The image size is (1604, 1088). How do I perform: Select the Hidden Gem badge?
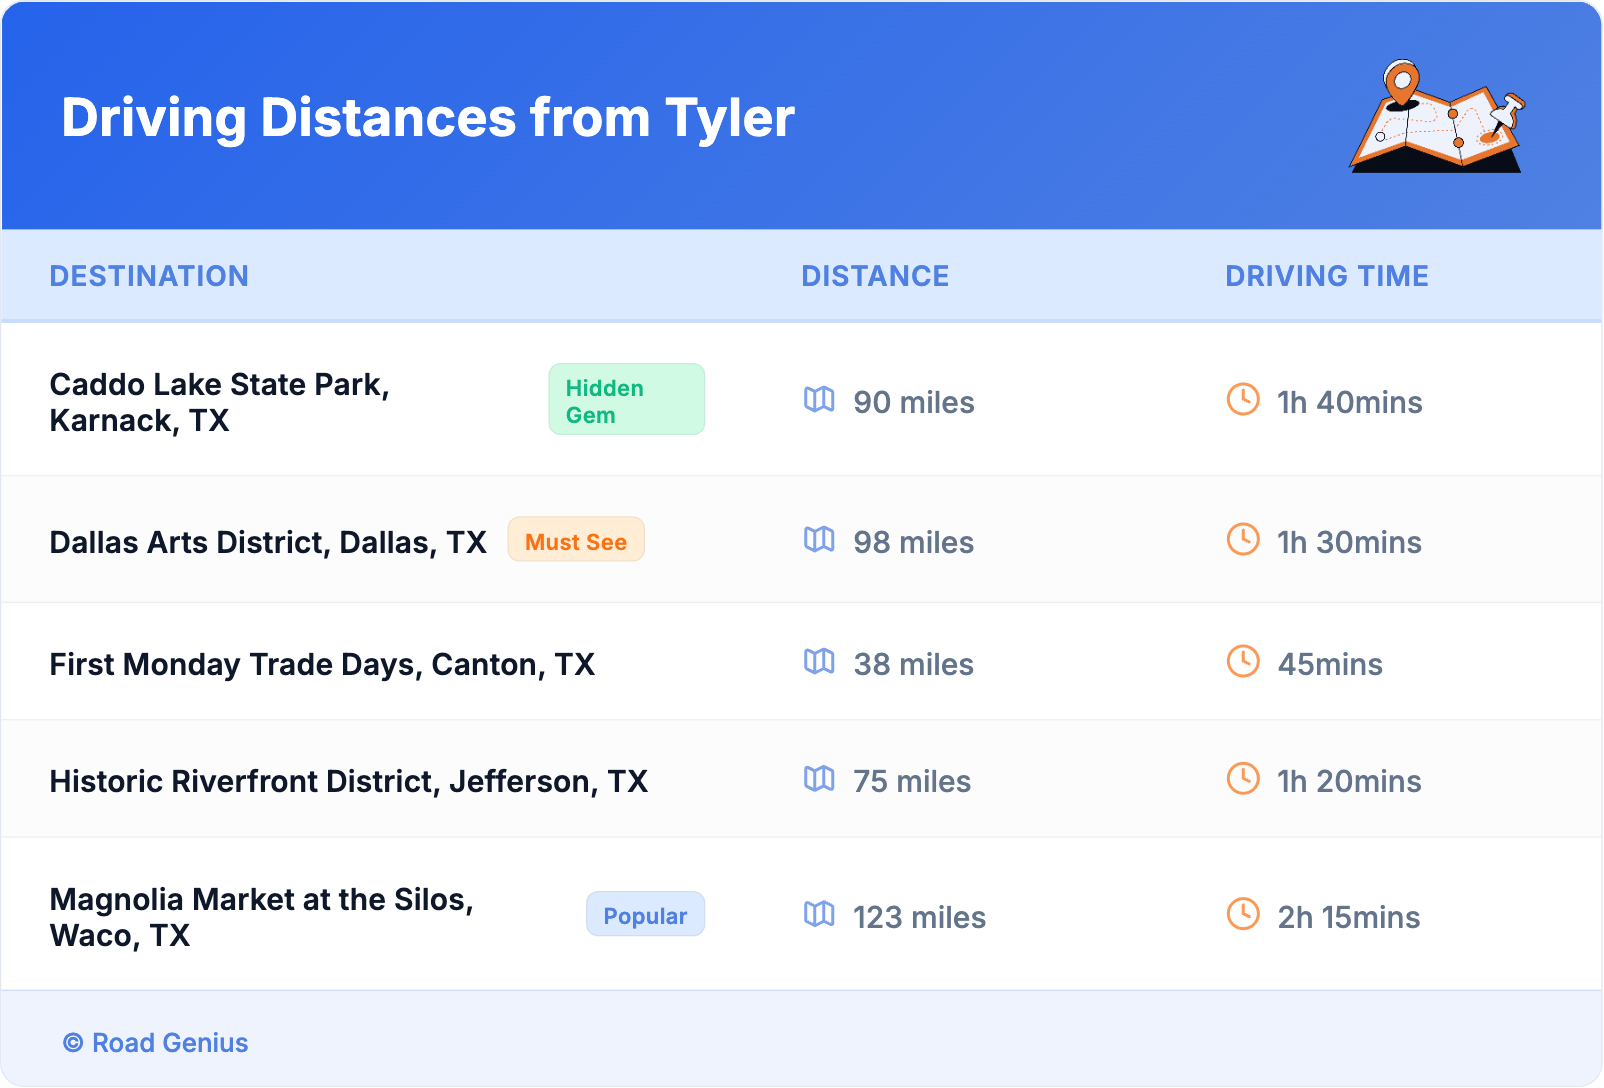click(x=626, y=400)
